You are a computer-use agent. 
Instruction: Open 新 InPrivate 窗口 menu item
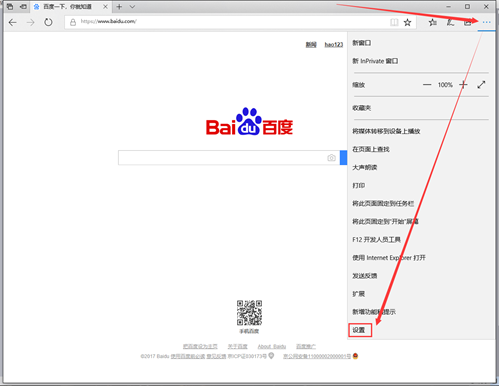(375, 61)
